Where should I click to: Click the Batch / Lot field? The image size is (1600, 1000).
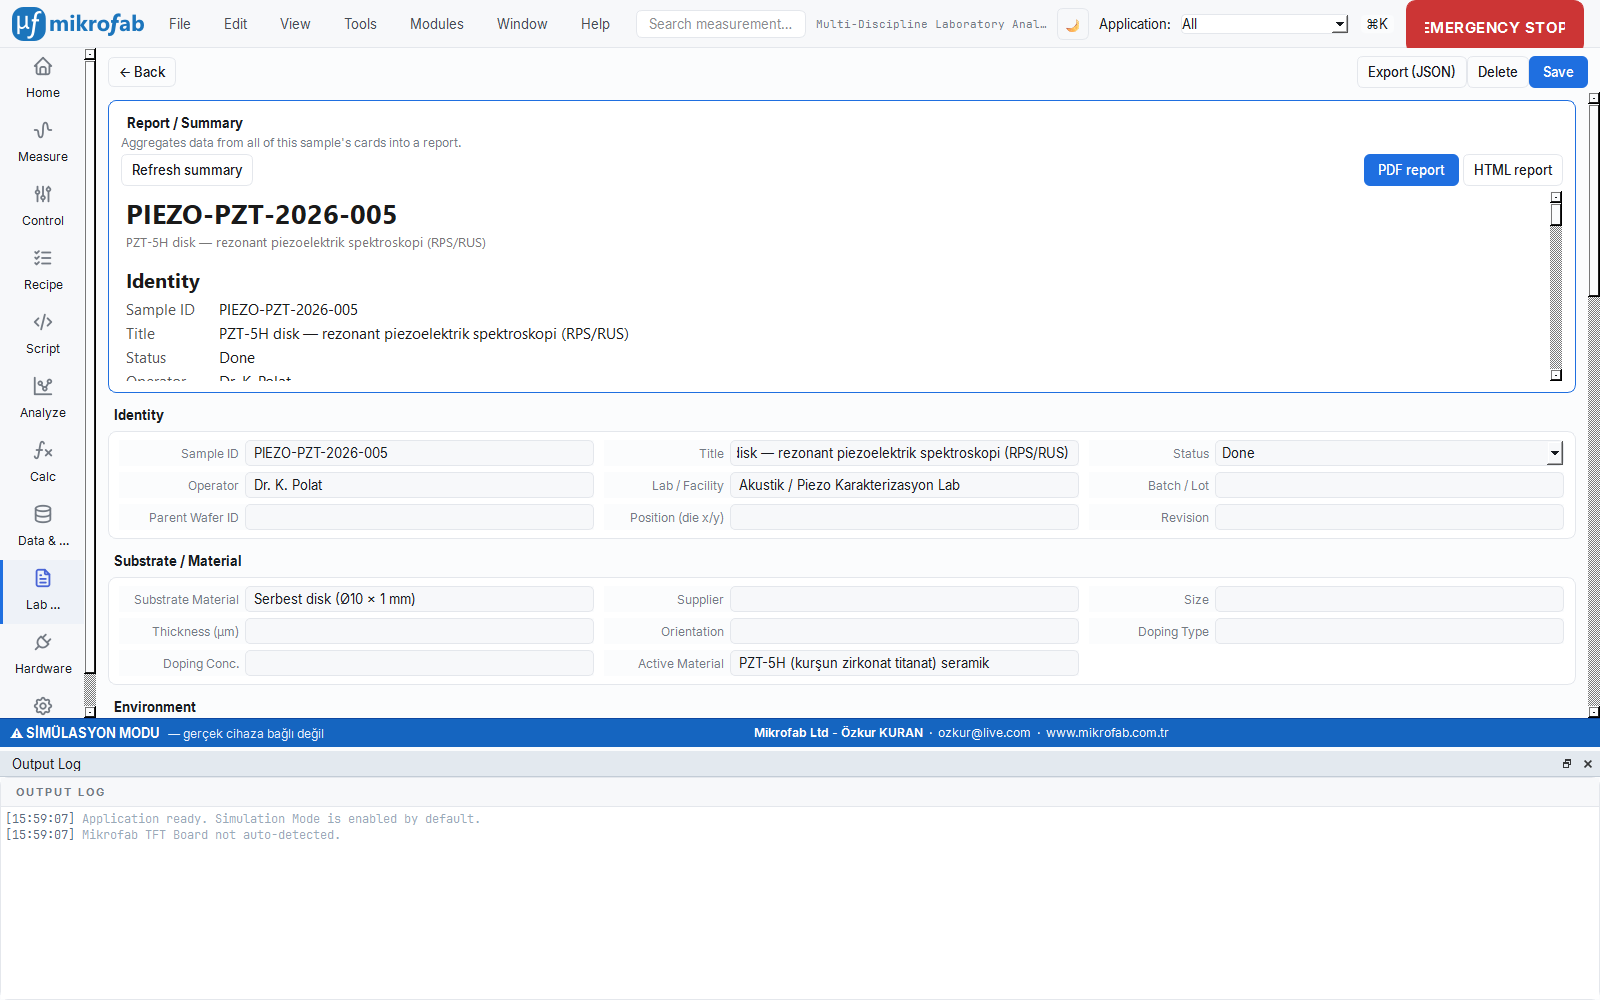1389,485
